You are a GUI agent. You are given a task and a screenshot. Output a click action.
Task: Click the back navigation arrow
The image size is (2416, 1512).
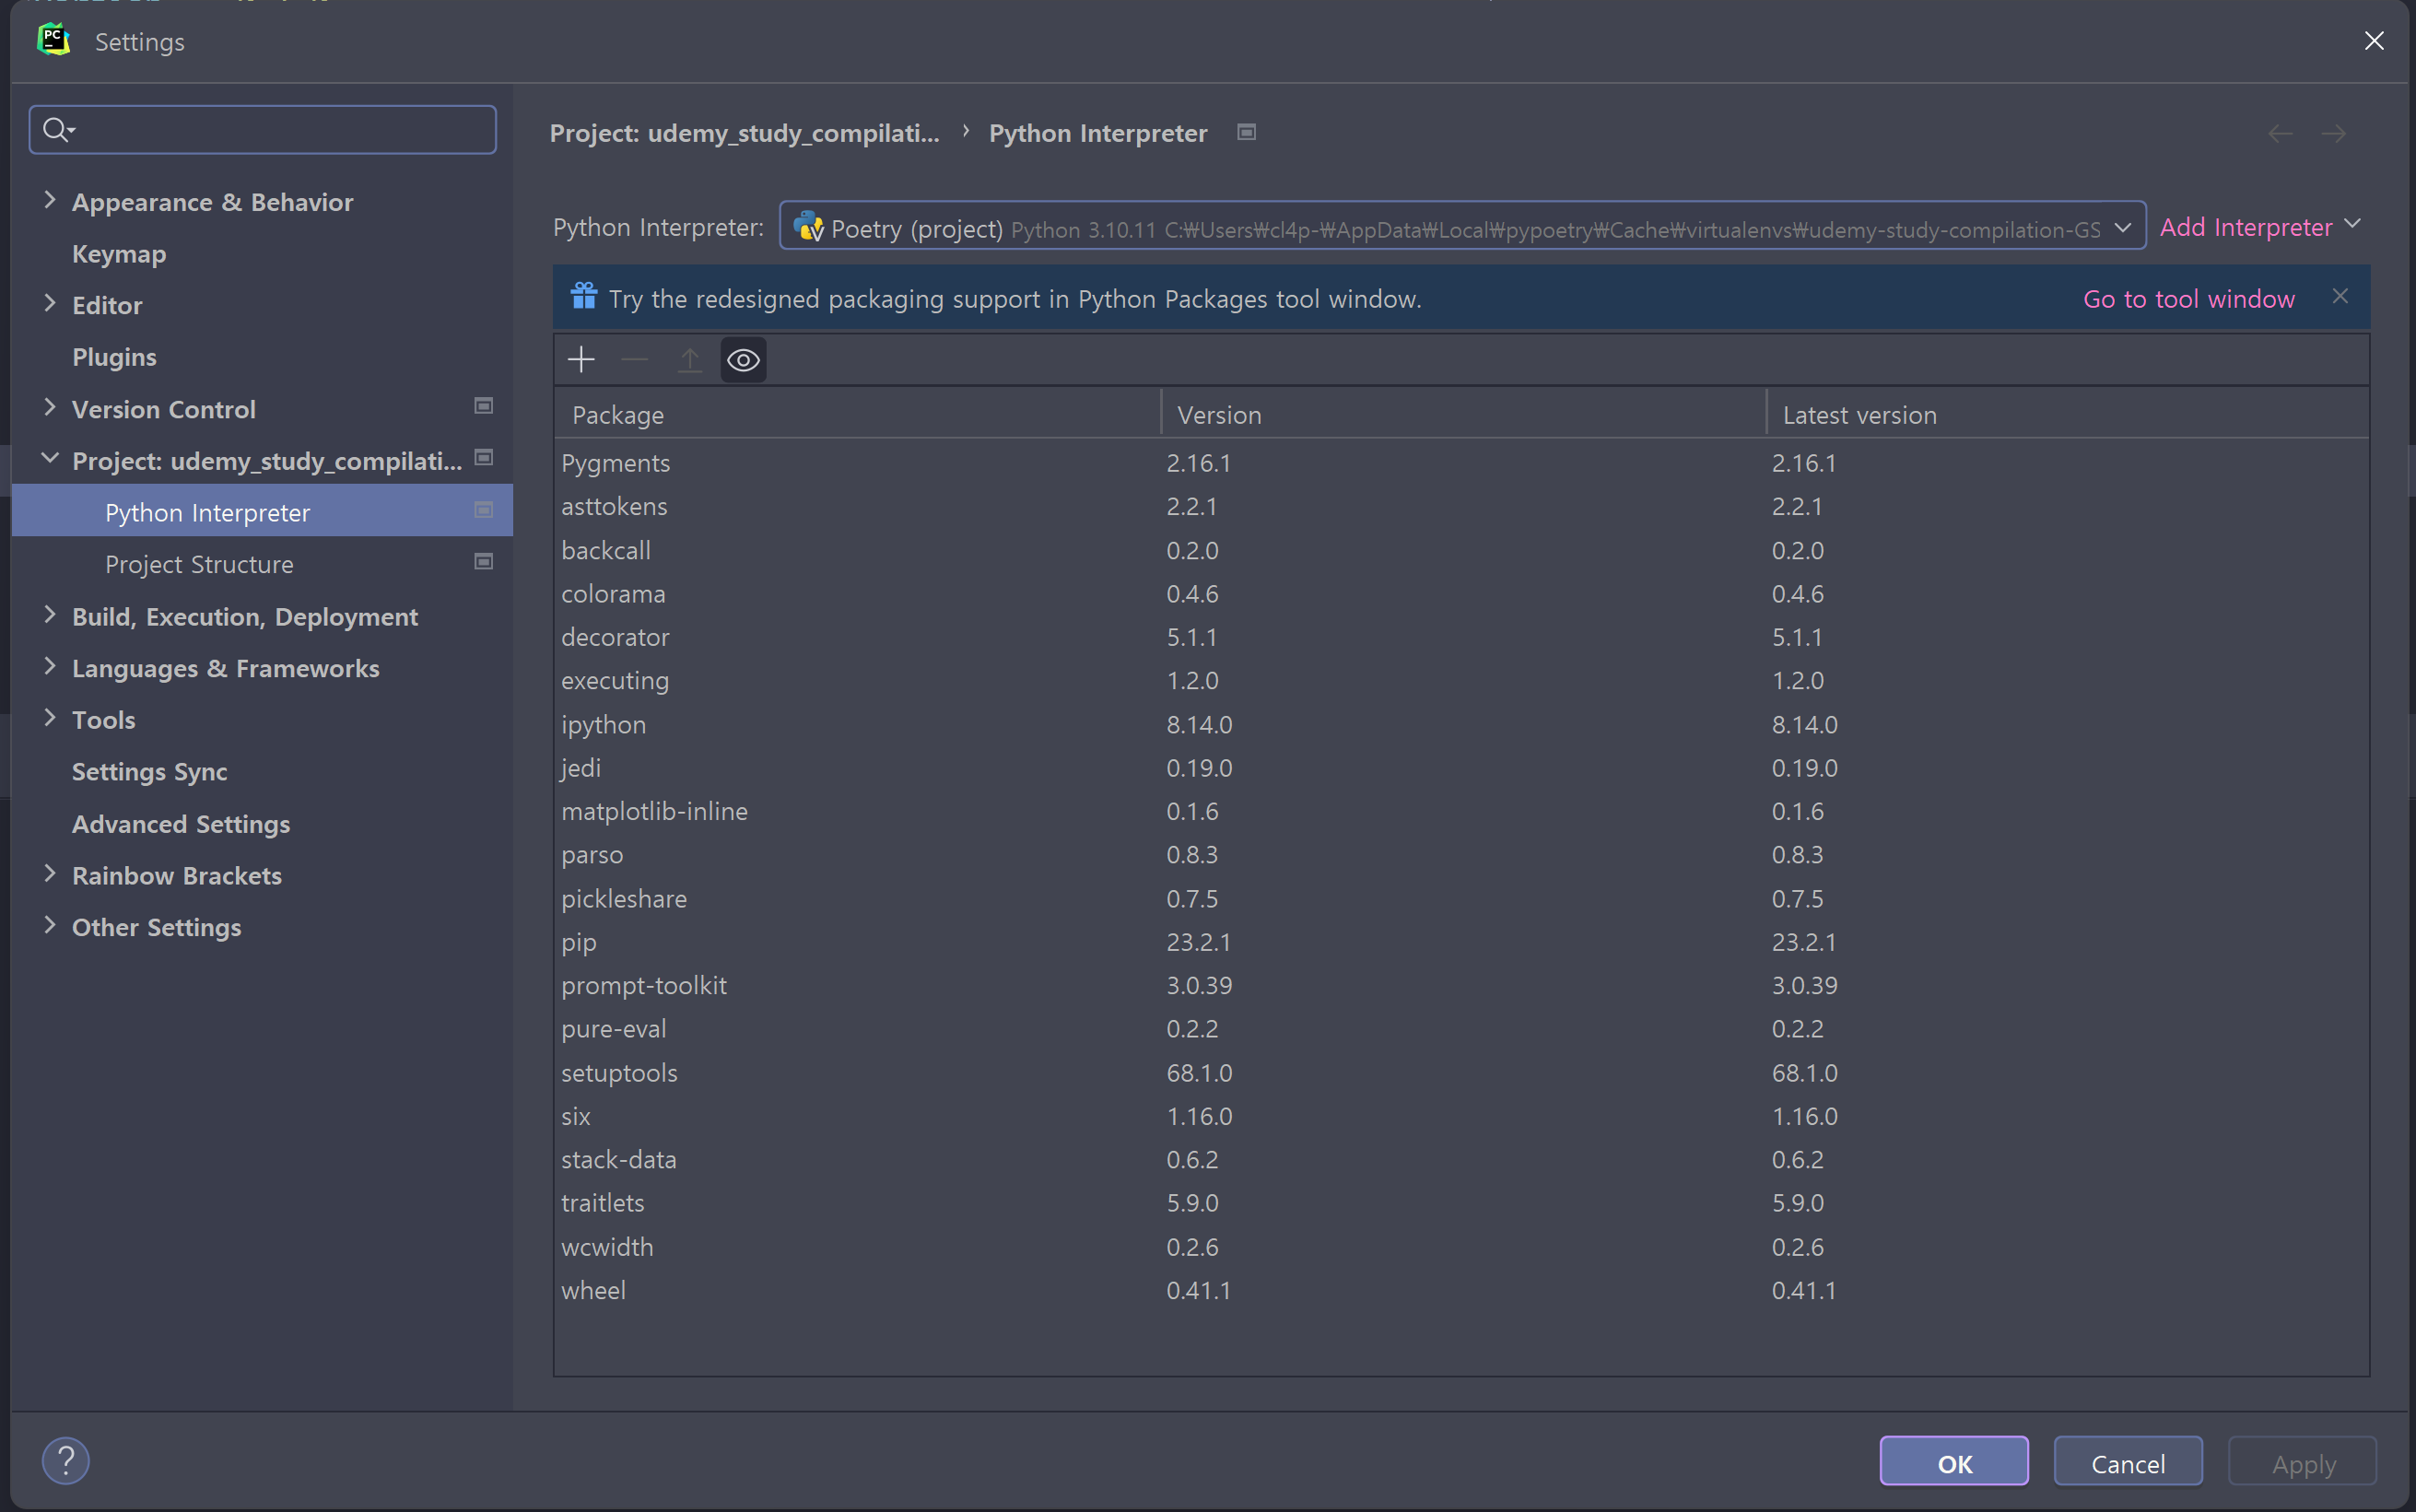[x=2280, y=134]
